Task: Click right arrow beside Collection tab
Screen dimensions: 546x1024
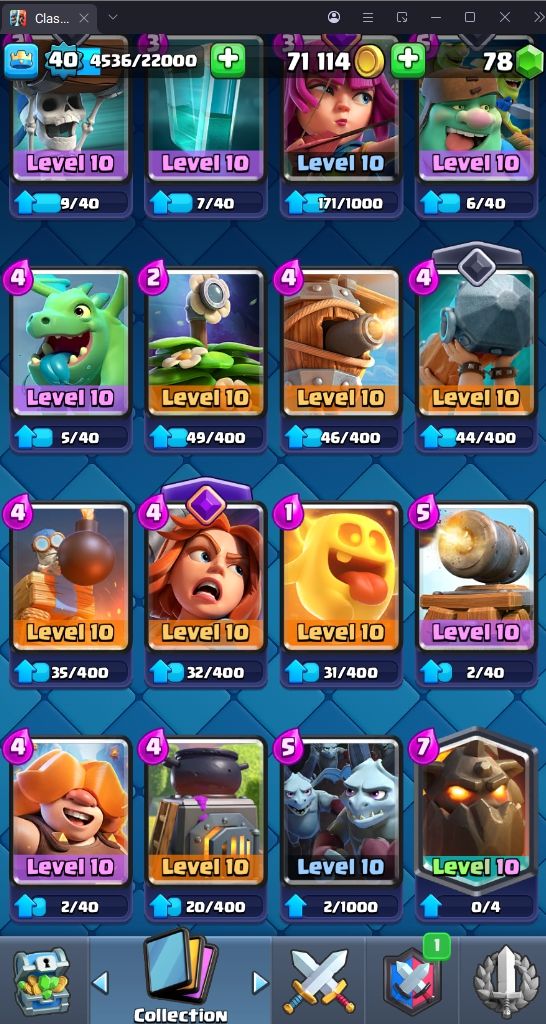Action: 260,982
